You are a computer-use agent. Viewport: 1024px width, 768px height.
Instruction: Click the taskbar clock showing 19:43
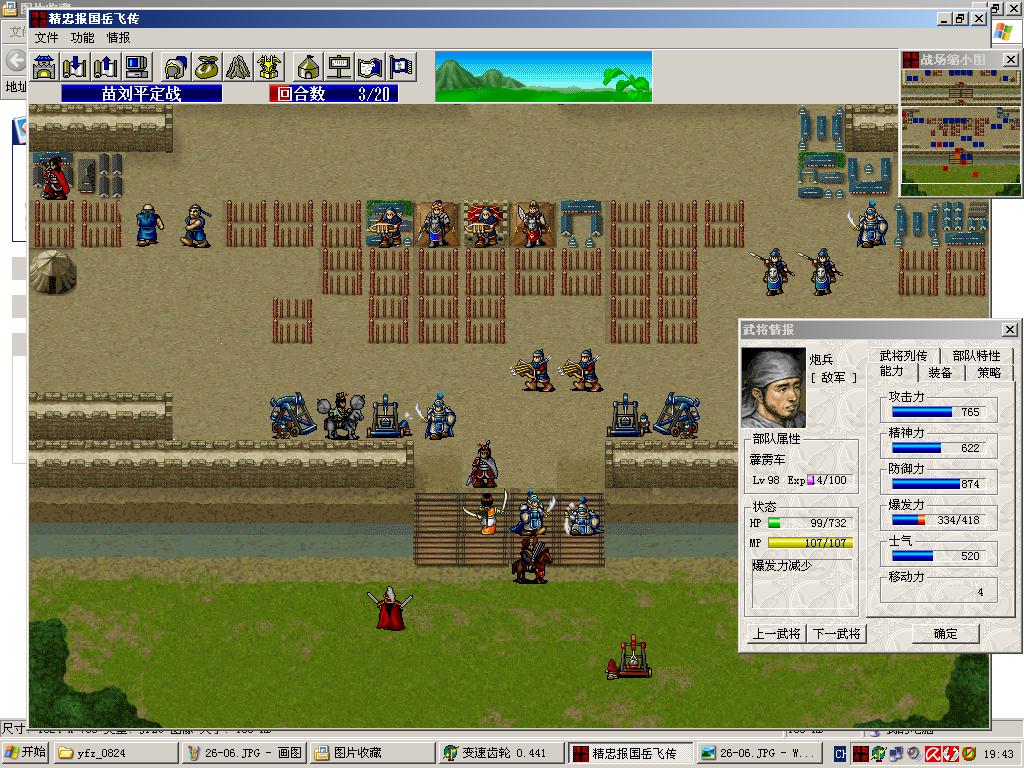click(998, 754)
